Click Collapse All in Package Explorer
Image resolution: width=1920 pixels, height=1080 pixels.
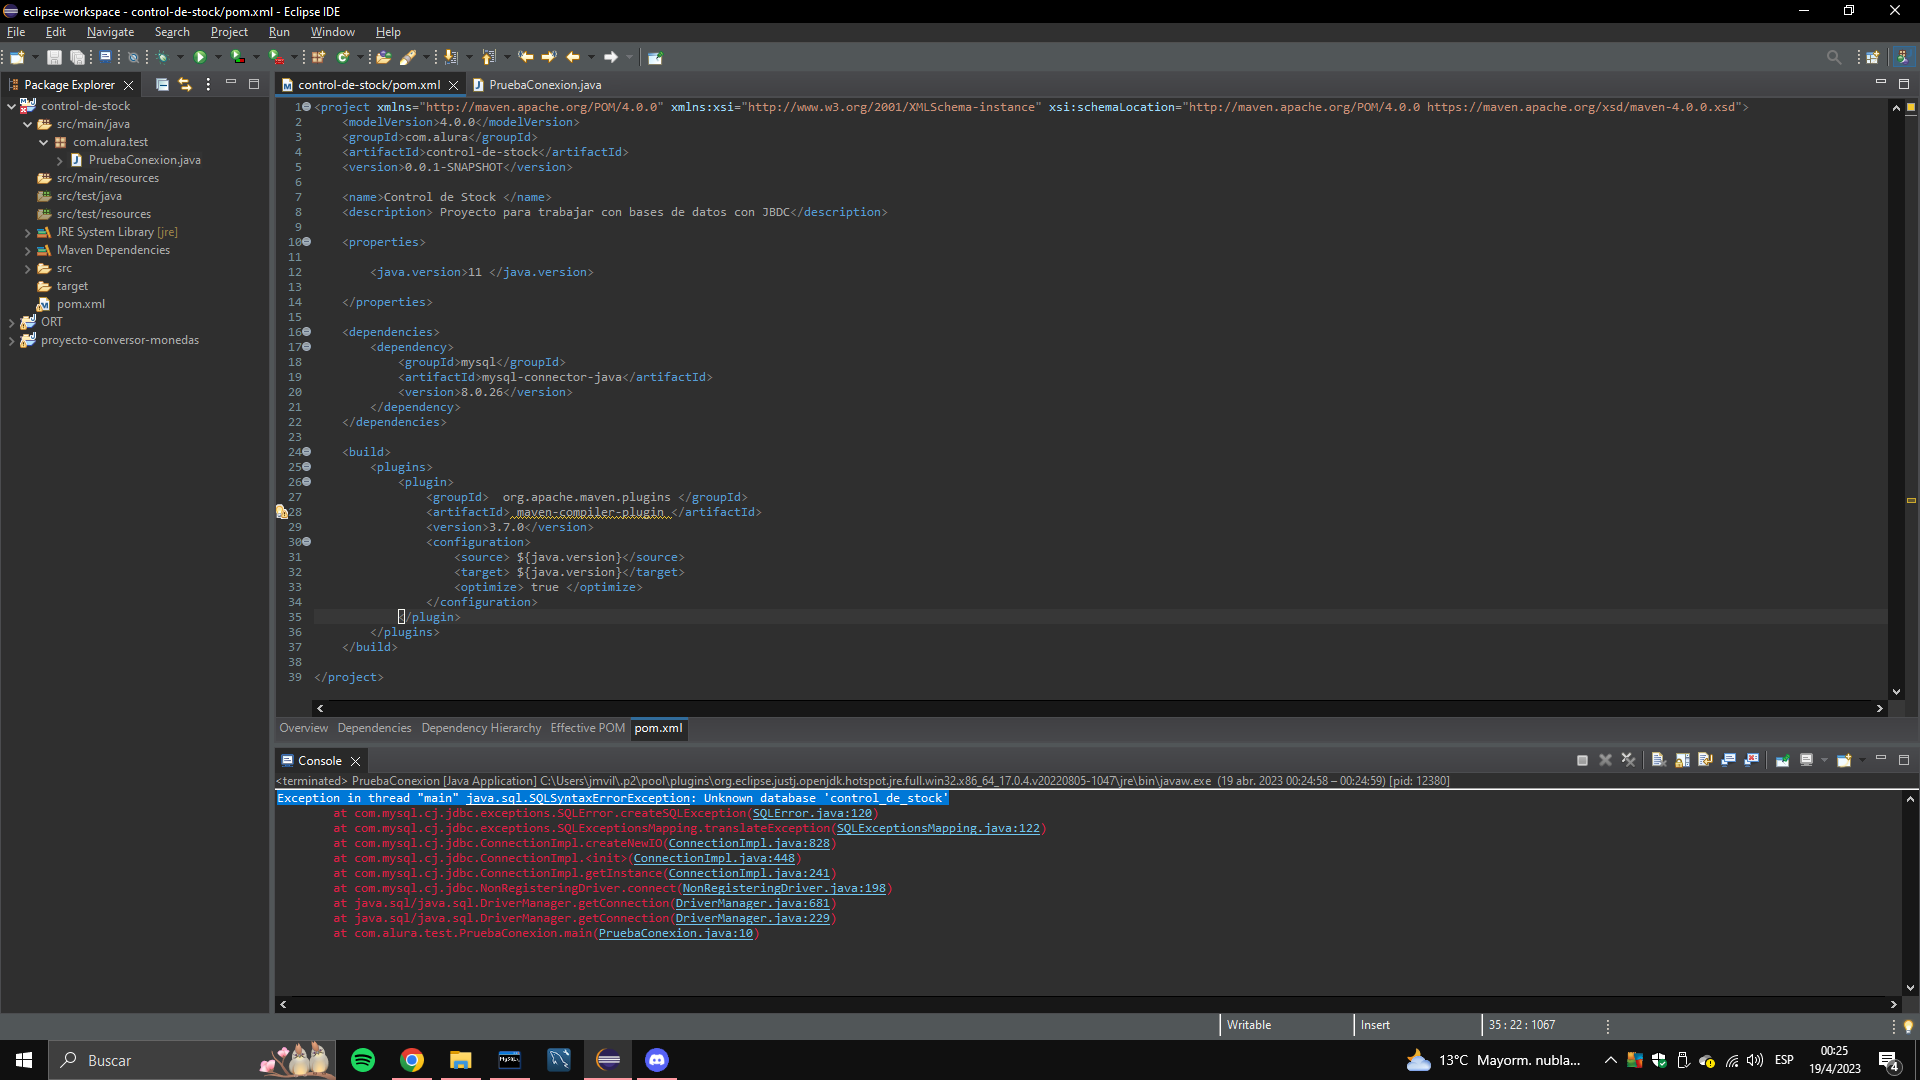(x=162, y=85)
